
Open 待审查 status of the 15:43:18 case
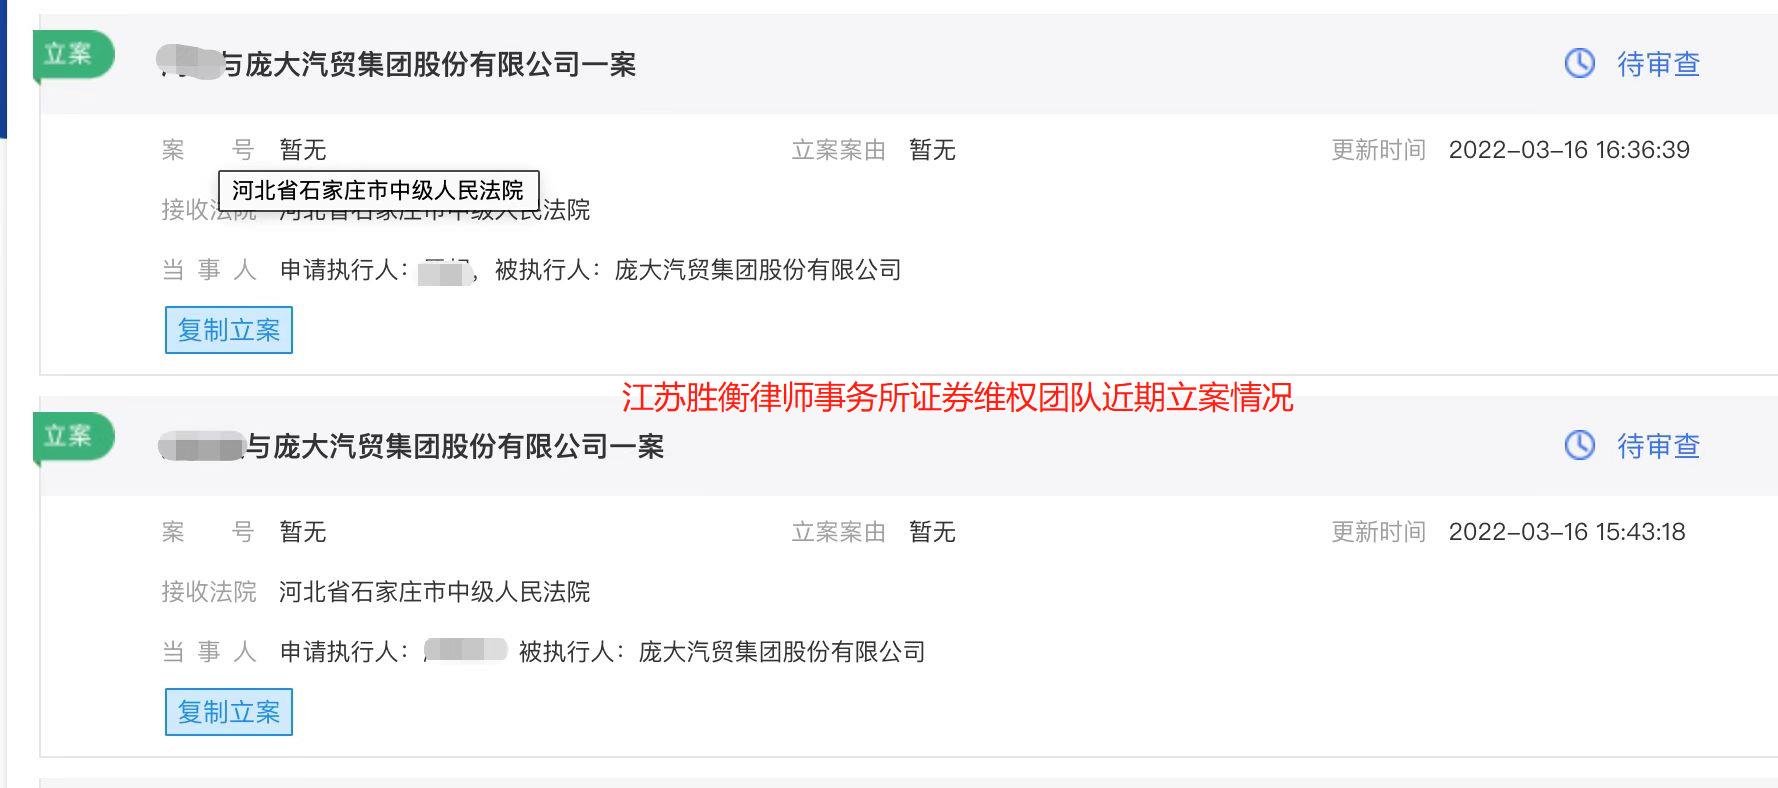click(x=1658, y=447)
